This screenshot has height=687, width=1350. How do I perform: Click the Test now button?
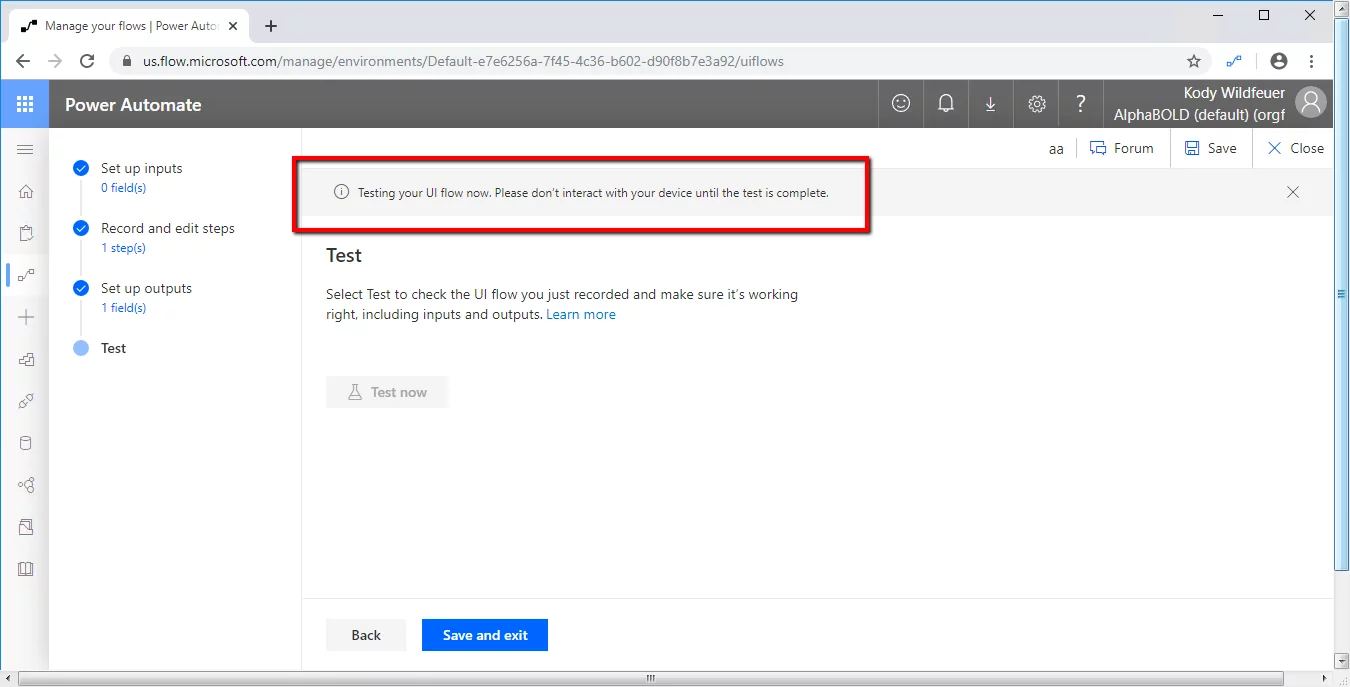(387, 392)
